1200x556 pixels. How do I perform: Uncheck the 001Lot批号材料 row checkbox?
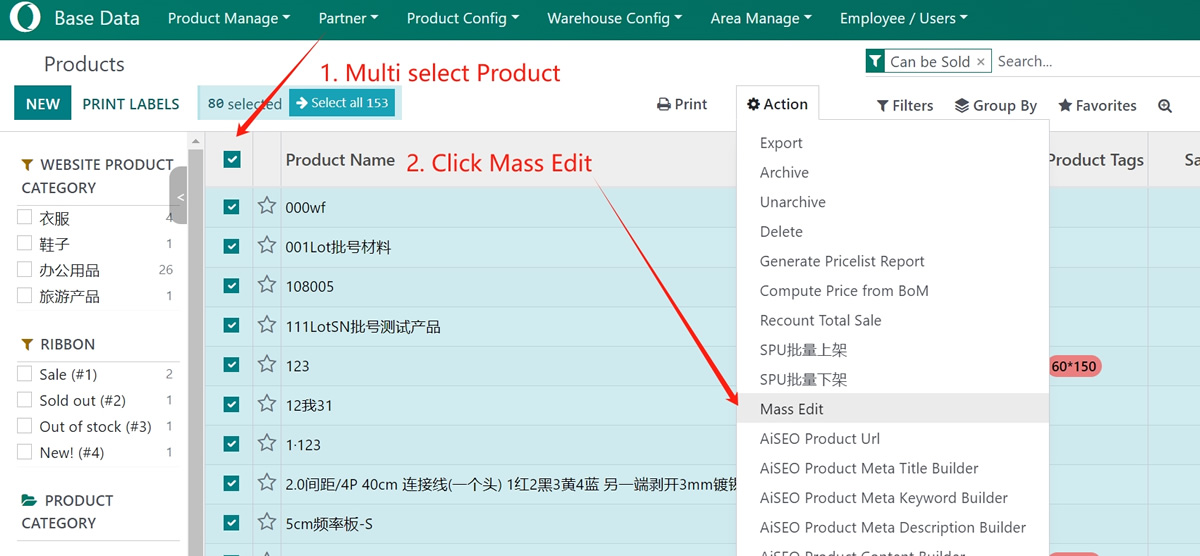[232, 246]
